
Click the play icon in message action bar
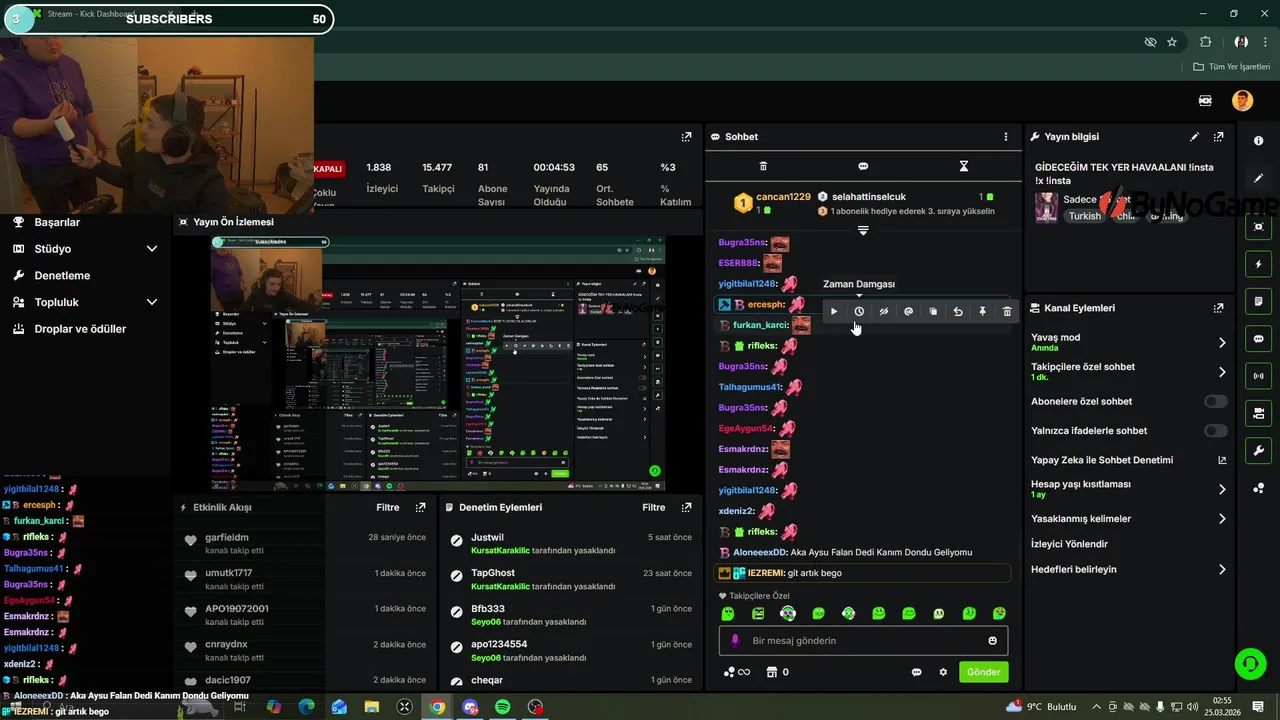[834, 311]
